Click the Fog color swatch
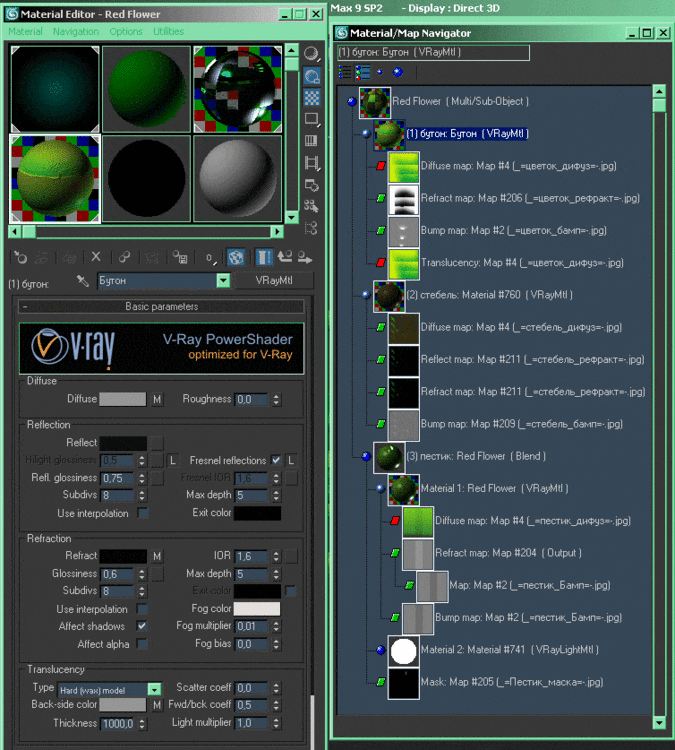The image size is (675, 750). 257,609
